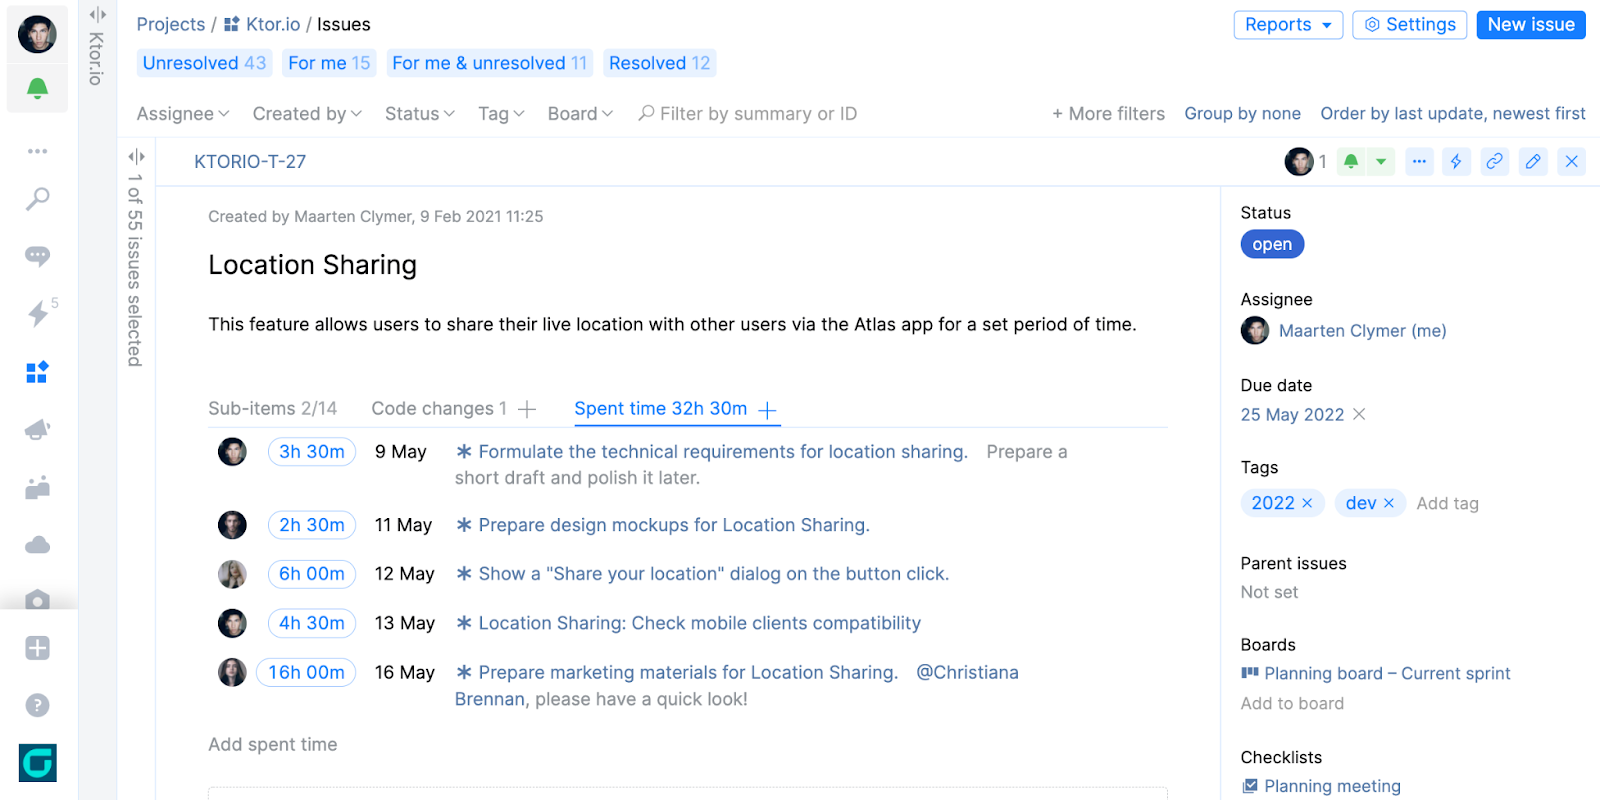Image resolution: width=1600 pixels, height=800 pixels.
Task: Open the help question mark icon
Action: coord(37,705)
